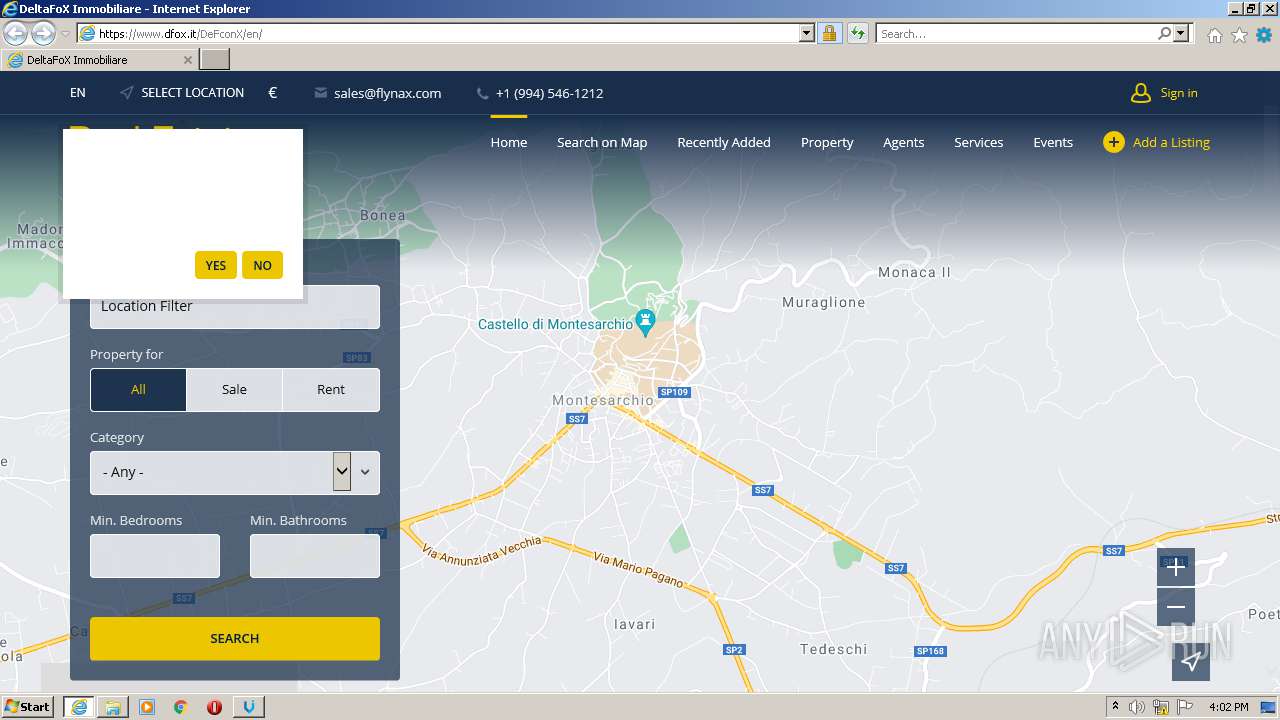
Task: Click the map locate-me arrow button
Action: [1191, 661]
